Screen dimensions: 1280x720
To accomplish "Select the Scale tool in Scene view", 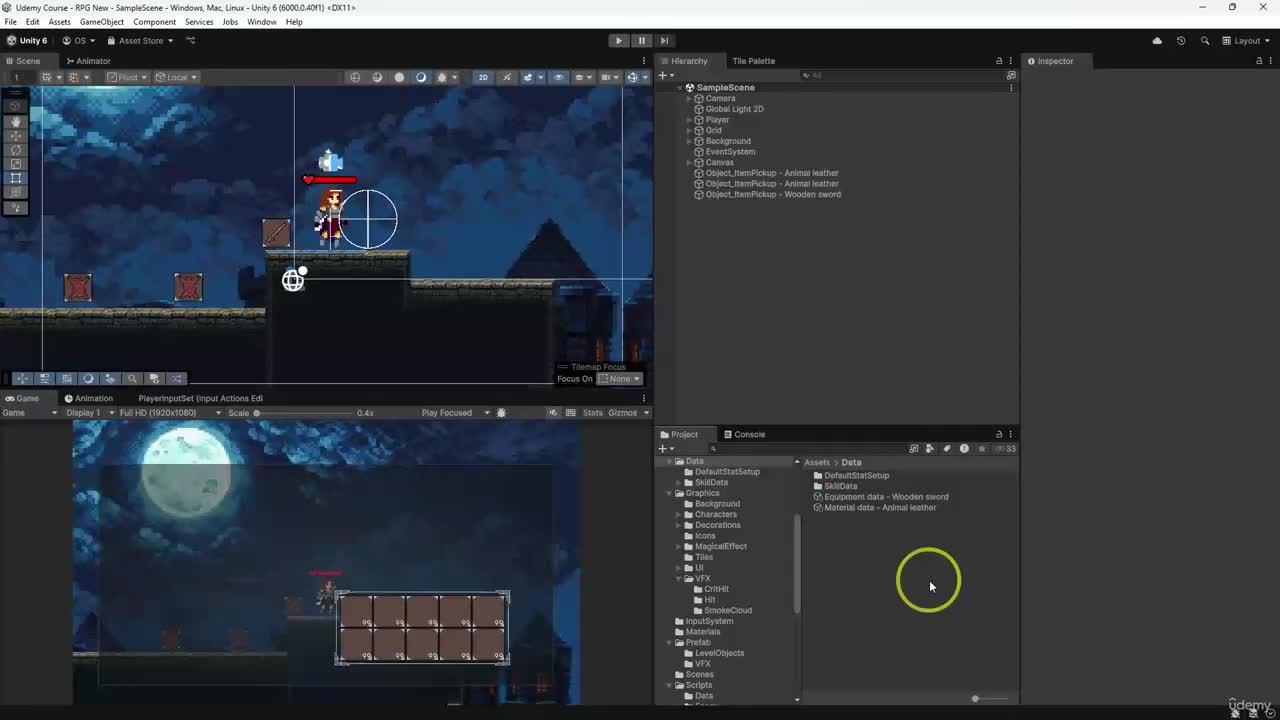I will [x=16, y=164].
